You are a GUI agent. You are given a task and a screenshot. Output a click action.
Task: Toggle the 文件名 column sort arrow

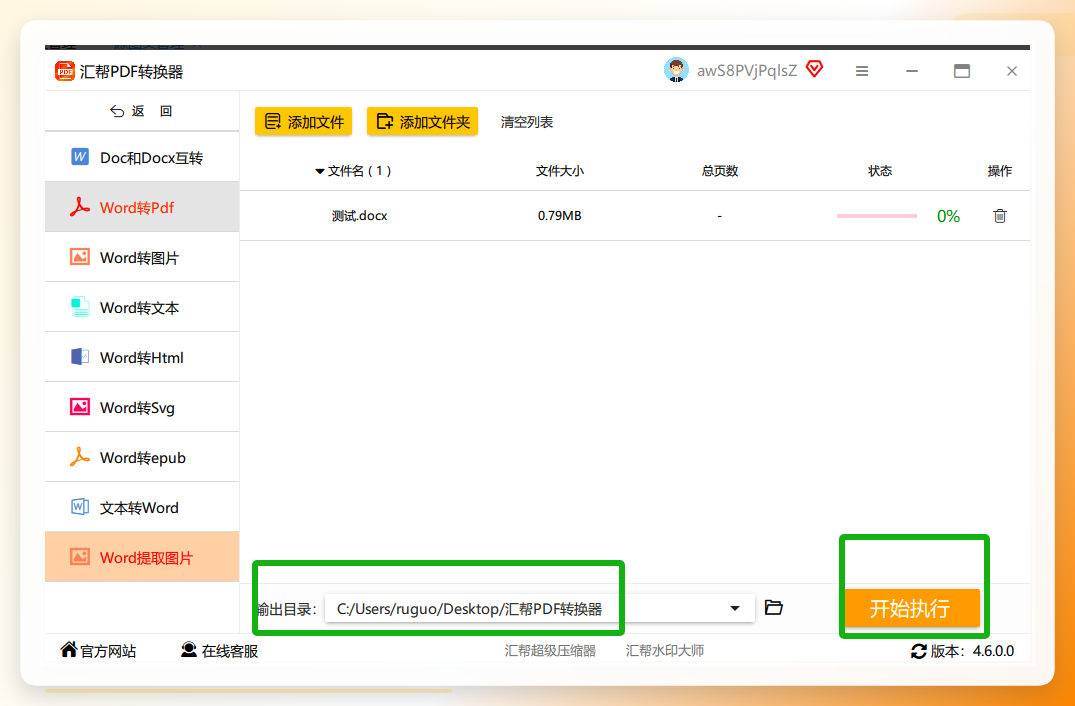point(319,171)
